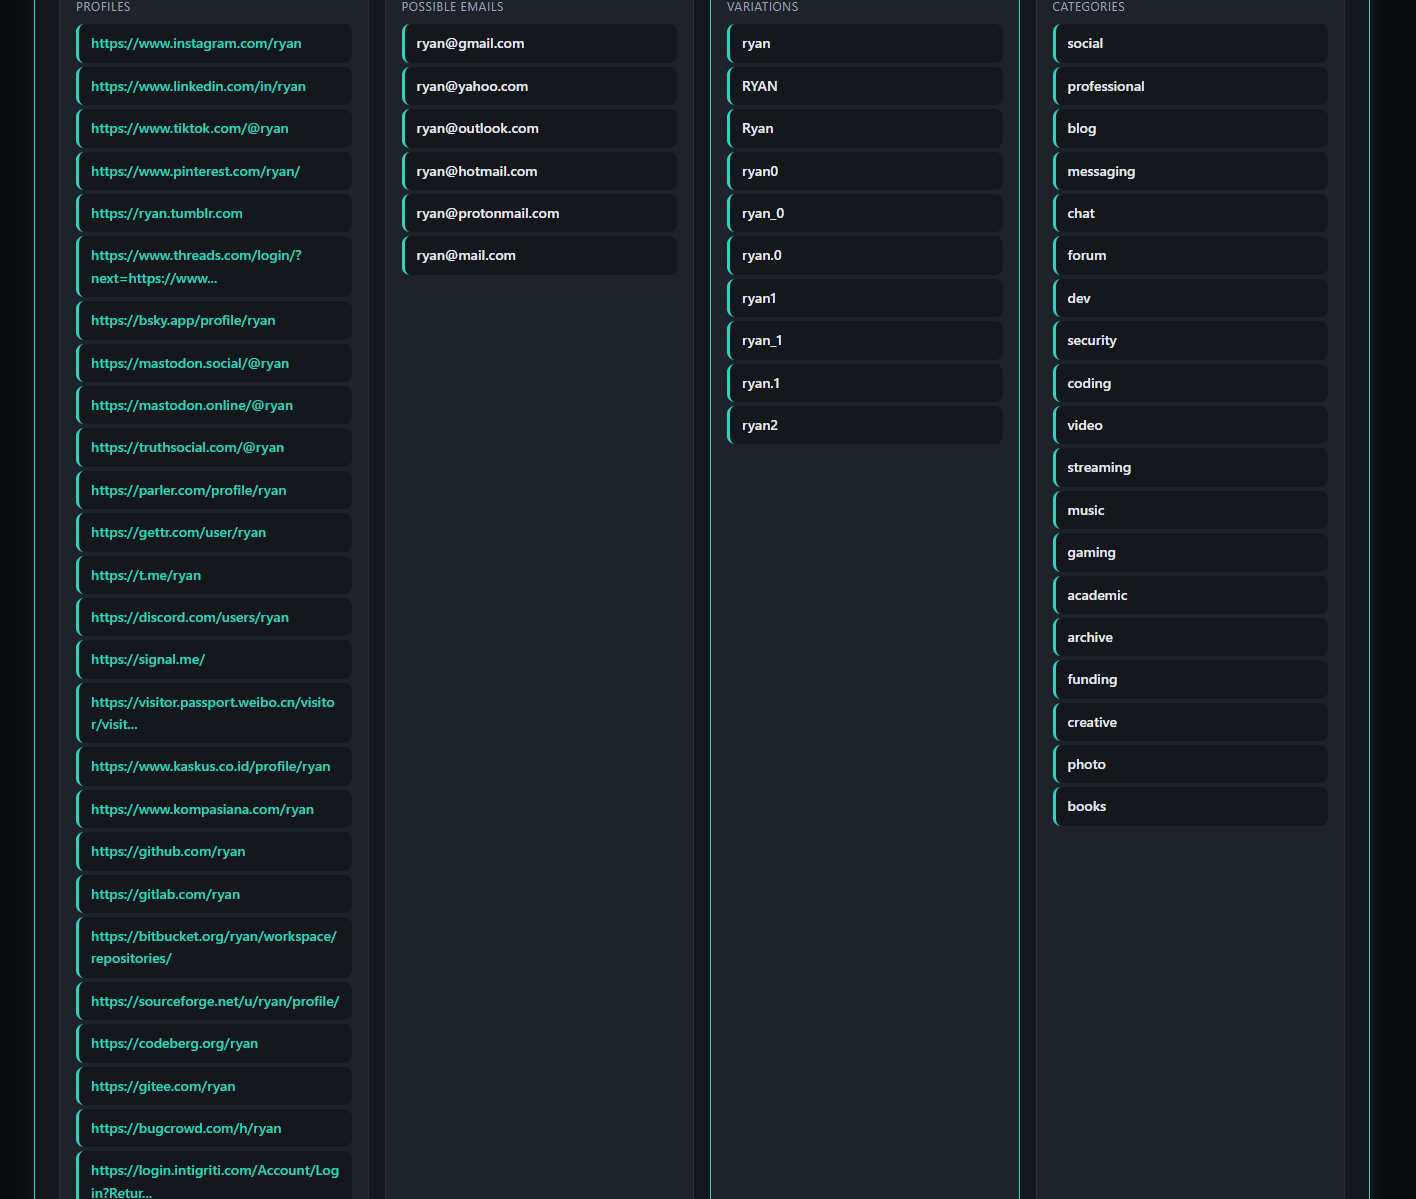Open the bsky.app profile link
Screen dimensions: 1416x1199
(183, 321)
